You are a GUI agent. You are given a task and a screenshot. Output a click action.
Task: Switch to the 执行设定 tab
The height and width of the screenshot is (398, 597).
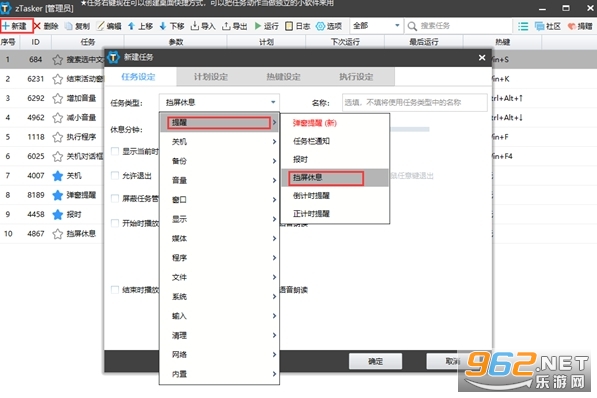click(x=356, y=77)
